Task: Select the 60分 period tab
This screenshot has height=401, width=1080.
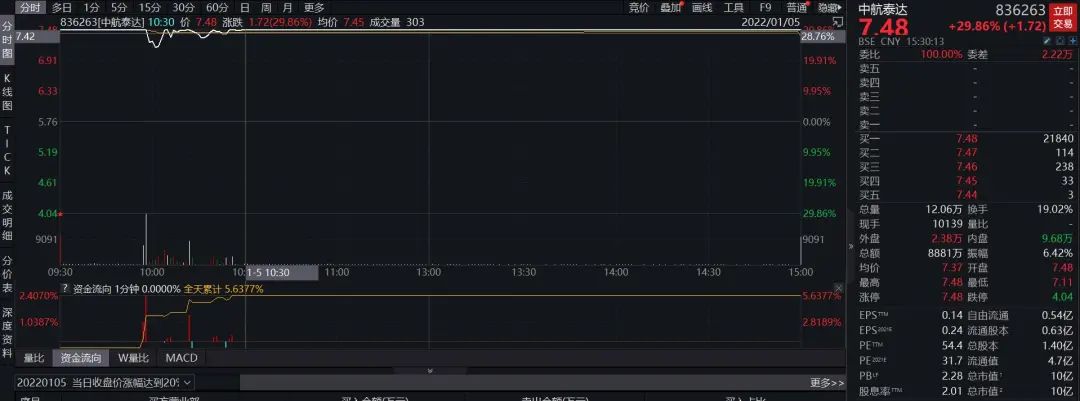Action: 217,8
